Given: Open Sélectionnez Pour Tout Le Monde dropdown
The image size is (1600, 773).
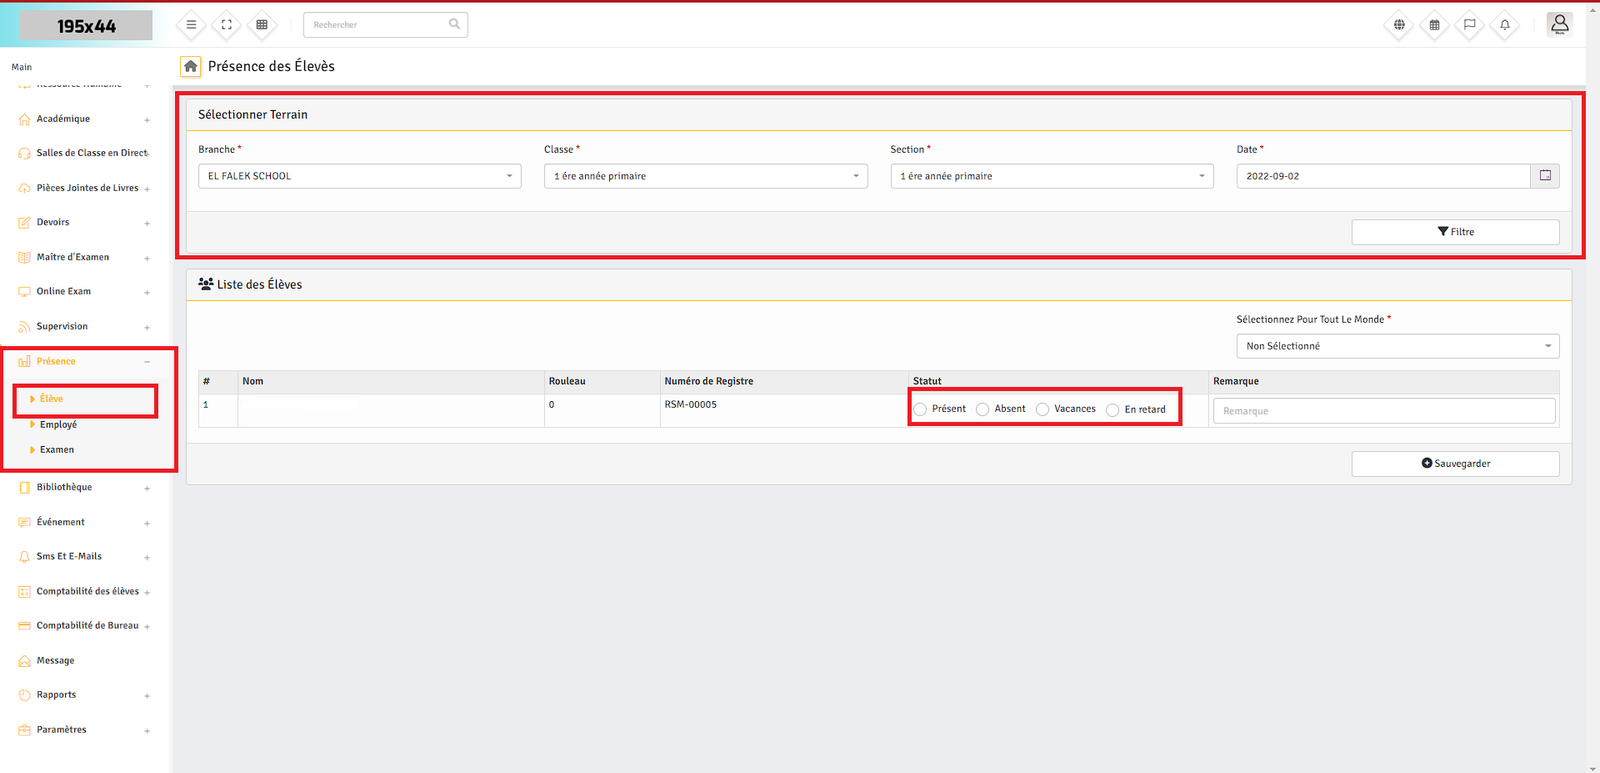Looking at the screenshot, I should click(x=1397, y=346).
